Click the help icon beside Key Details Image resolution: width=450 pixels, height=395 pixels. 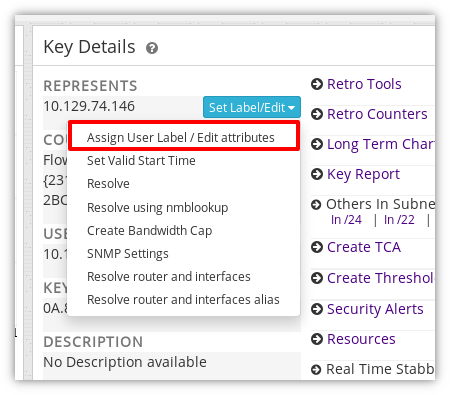click(x=152, y=48)
